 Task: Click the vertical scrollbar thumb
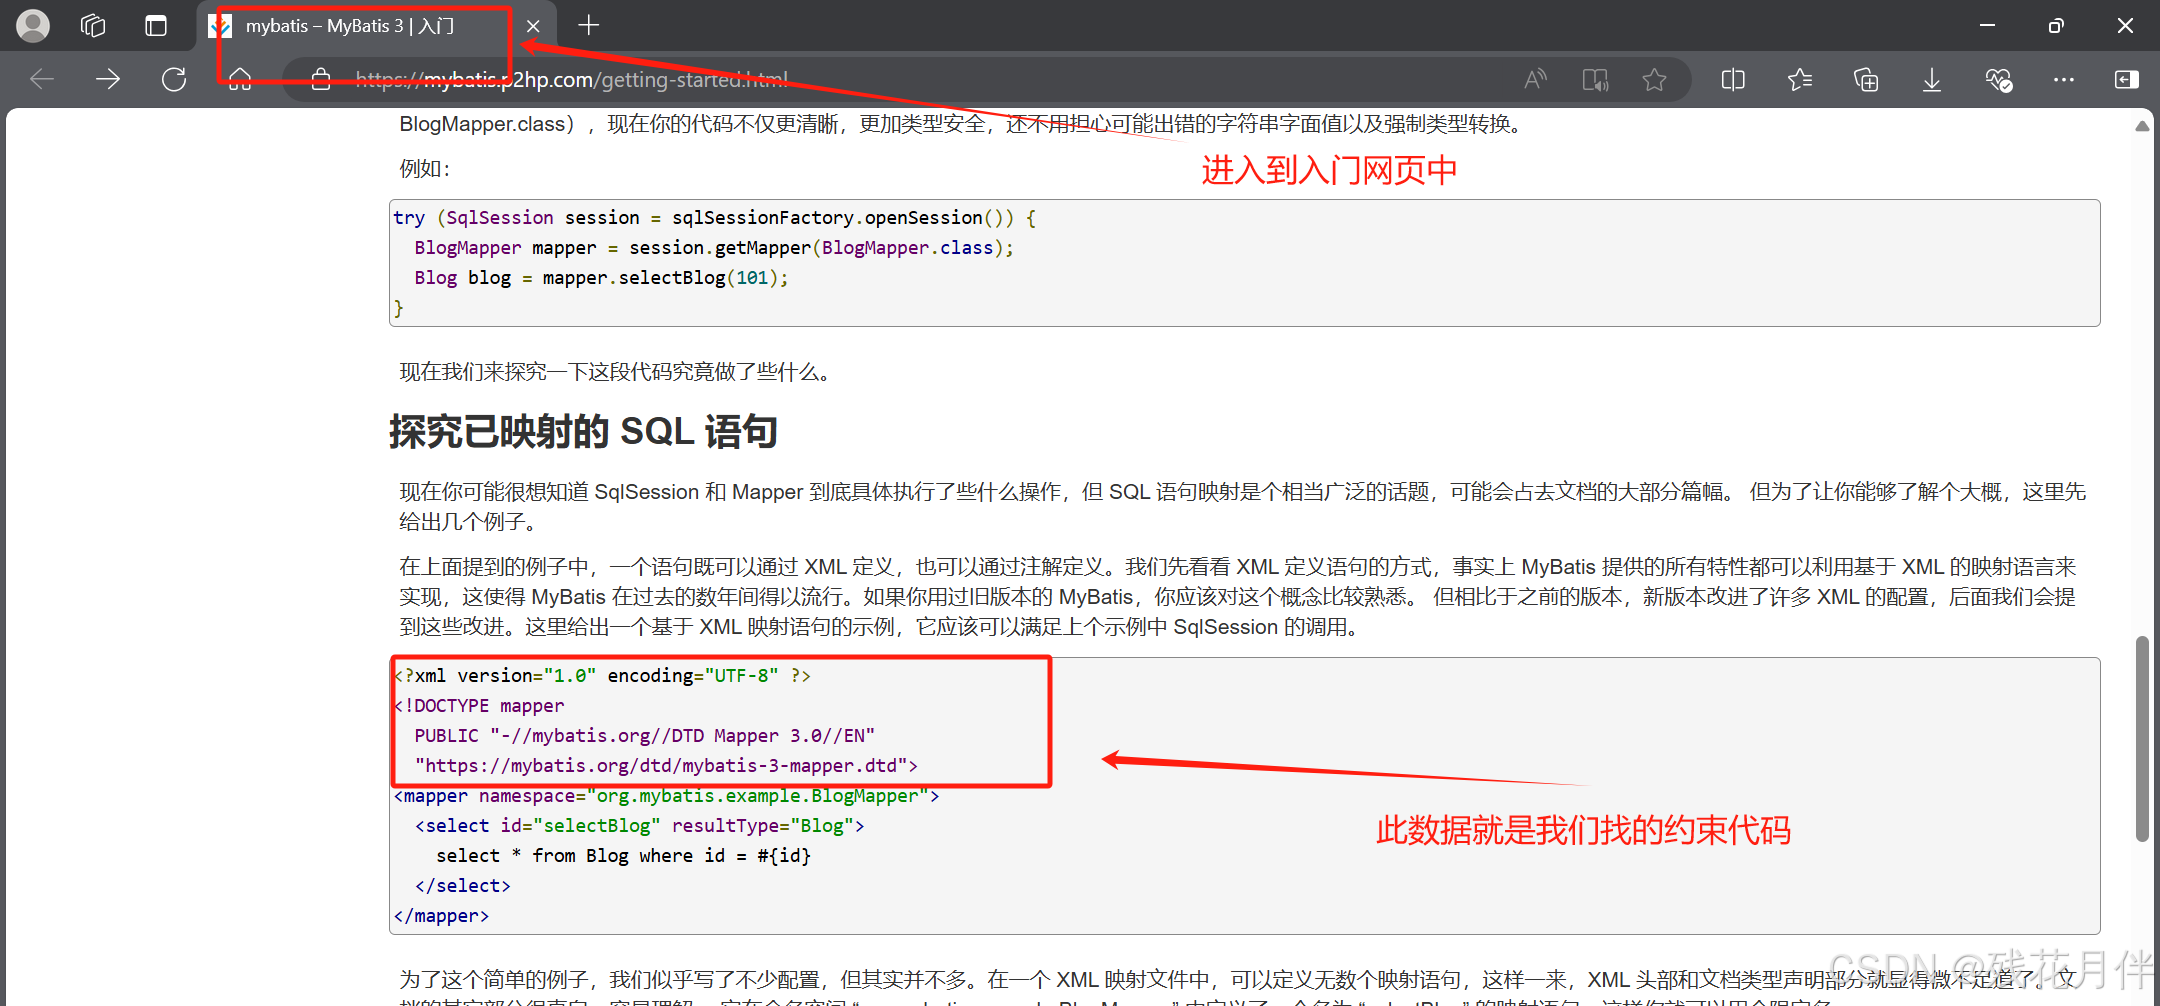pos(2142,738)
